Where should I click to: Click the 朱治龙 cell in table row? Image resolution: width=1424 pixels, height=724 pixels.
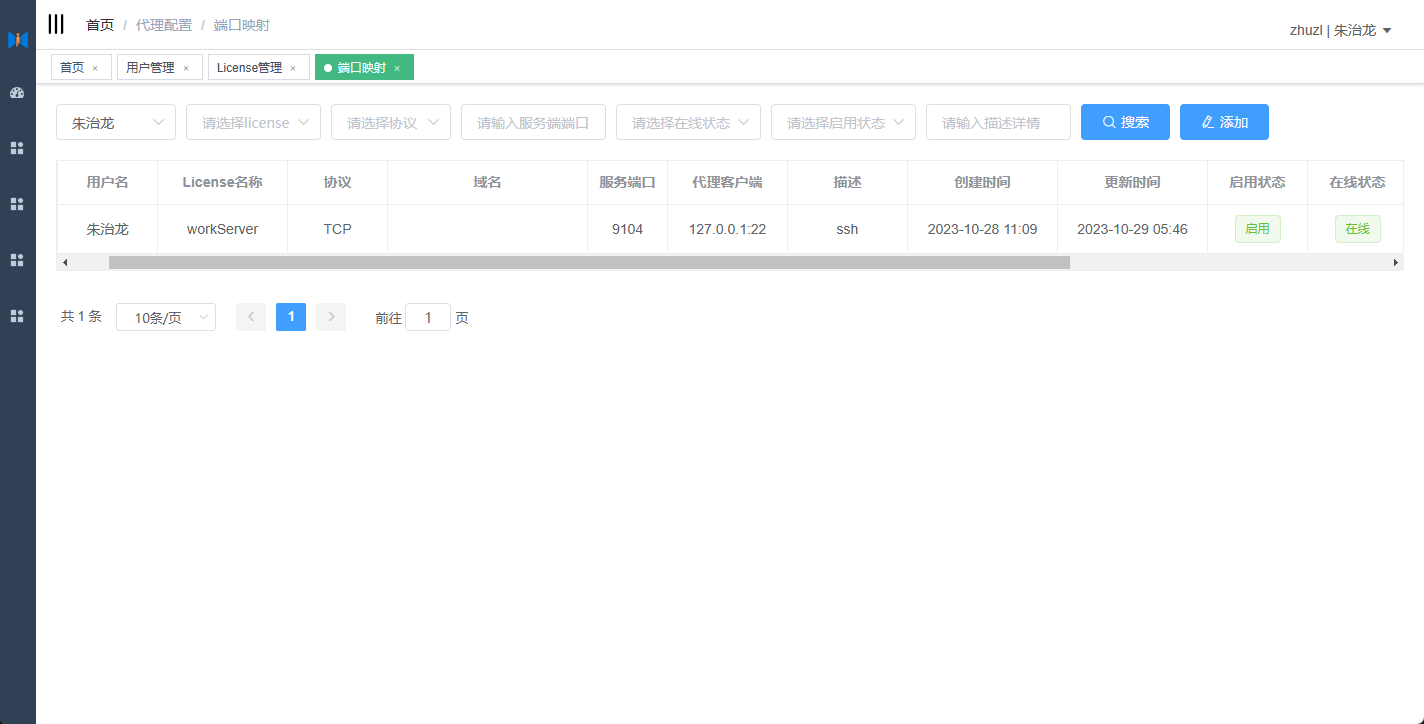click(107, 229)
